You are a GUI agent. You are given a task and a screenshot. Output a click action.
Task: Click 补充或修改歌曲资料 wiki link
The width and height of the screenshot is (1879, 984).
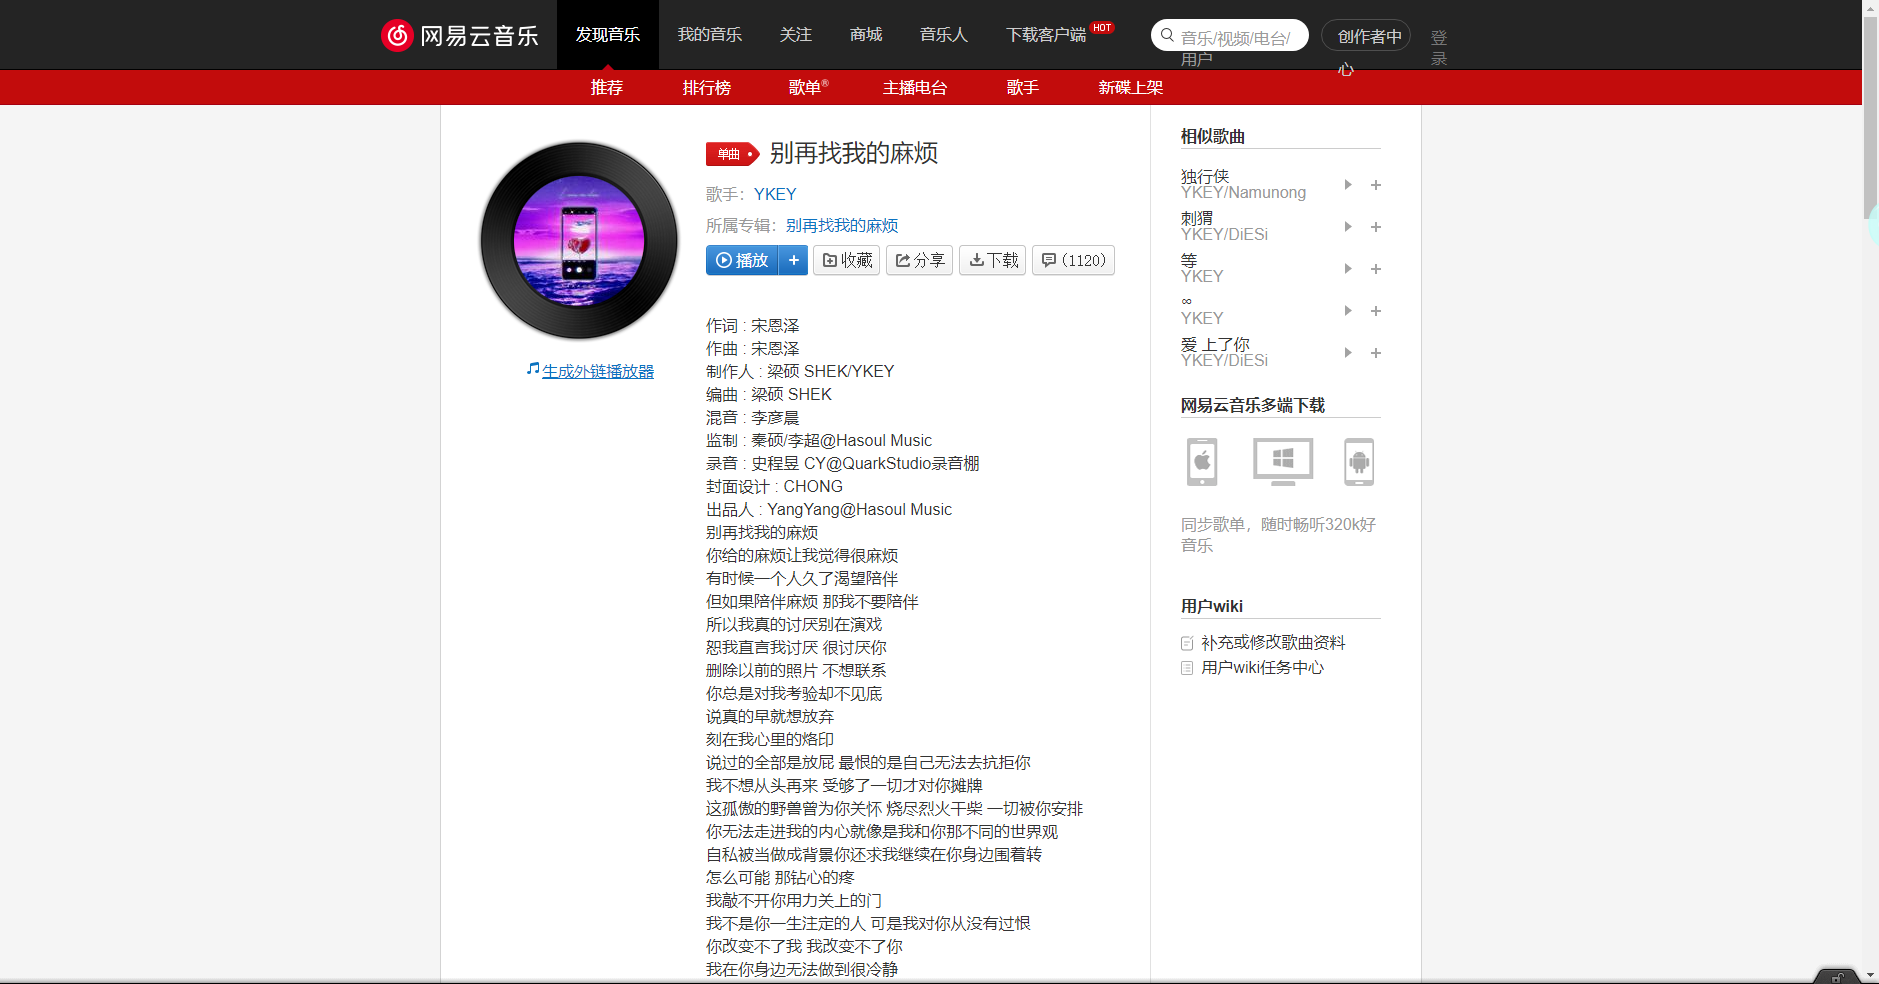point(1273,642)
